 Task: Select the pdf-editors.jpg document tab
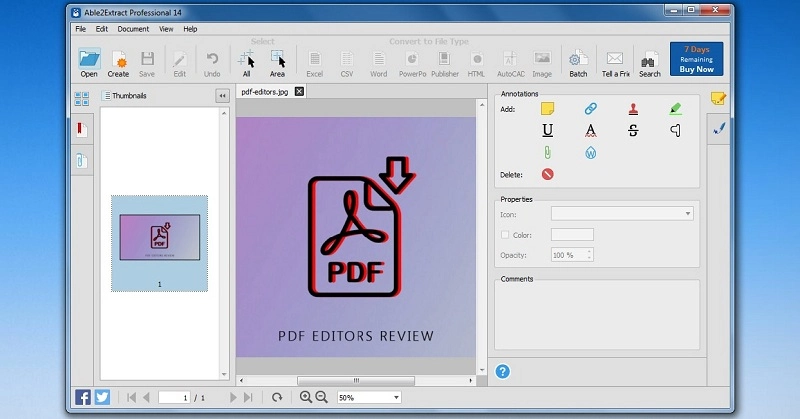pyautogui.click(x=265, y=92)
